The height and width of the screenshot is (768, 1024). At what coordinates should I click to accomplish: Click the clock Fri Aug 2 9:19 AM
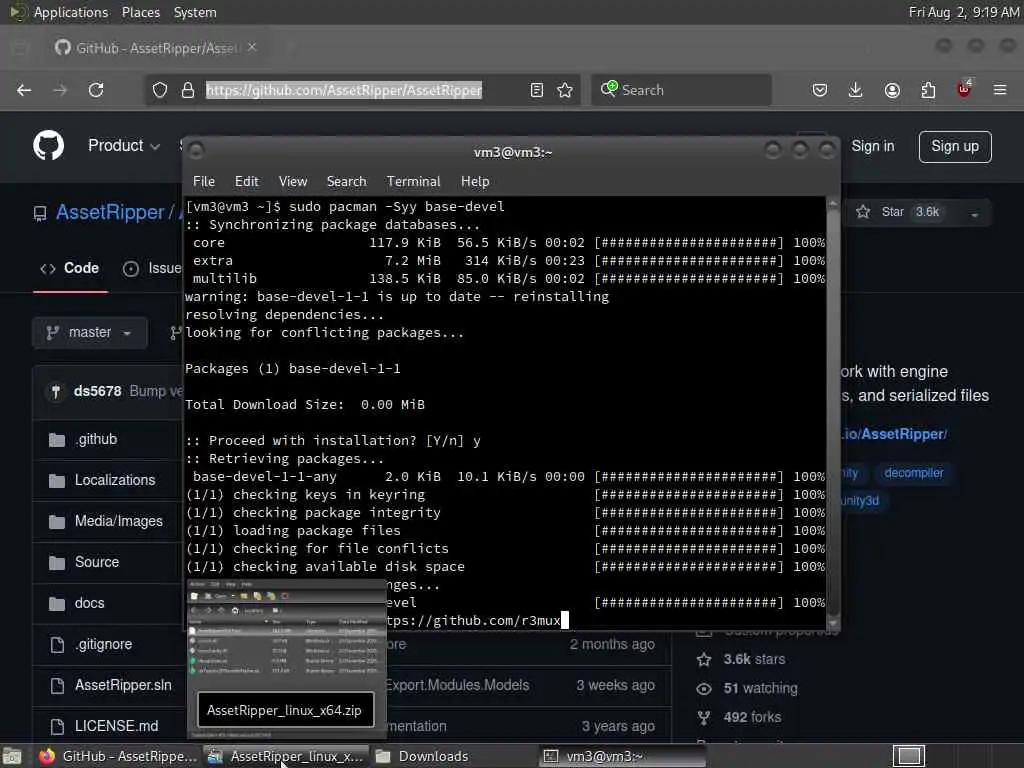pos(964,12)
